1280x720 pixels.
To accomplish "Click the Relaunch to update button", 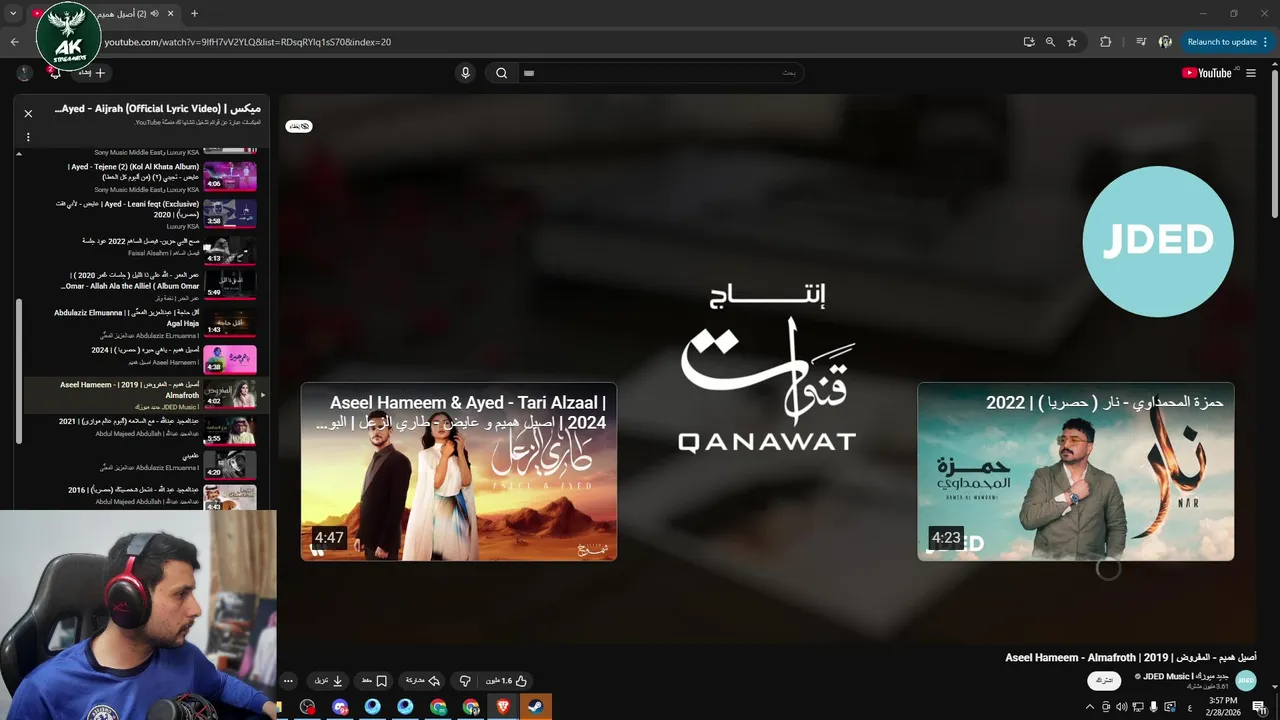I will (x=1228, y=42).
